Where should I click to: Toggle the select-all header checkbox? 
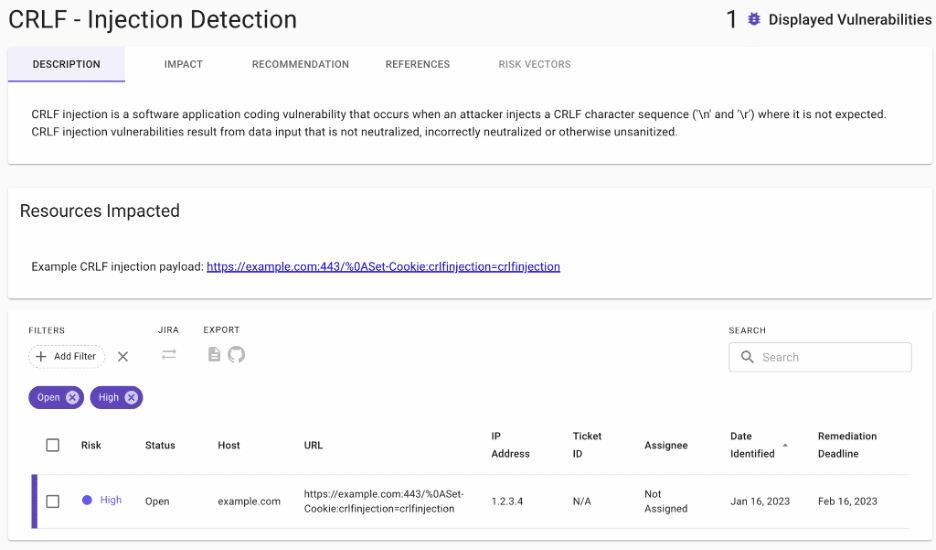coord(53,445)
